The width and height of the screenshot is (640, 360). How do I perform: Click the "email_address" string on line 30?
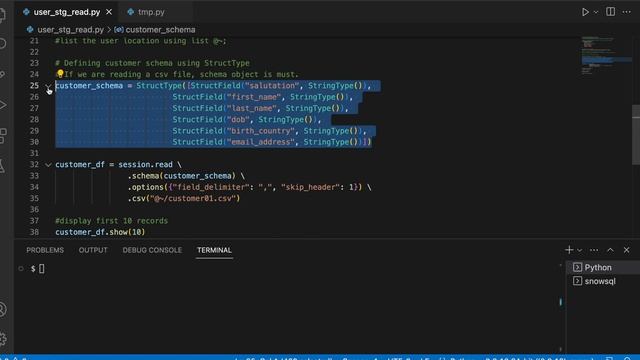click(x=261, y=142)
